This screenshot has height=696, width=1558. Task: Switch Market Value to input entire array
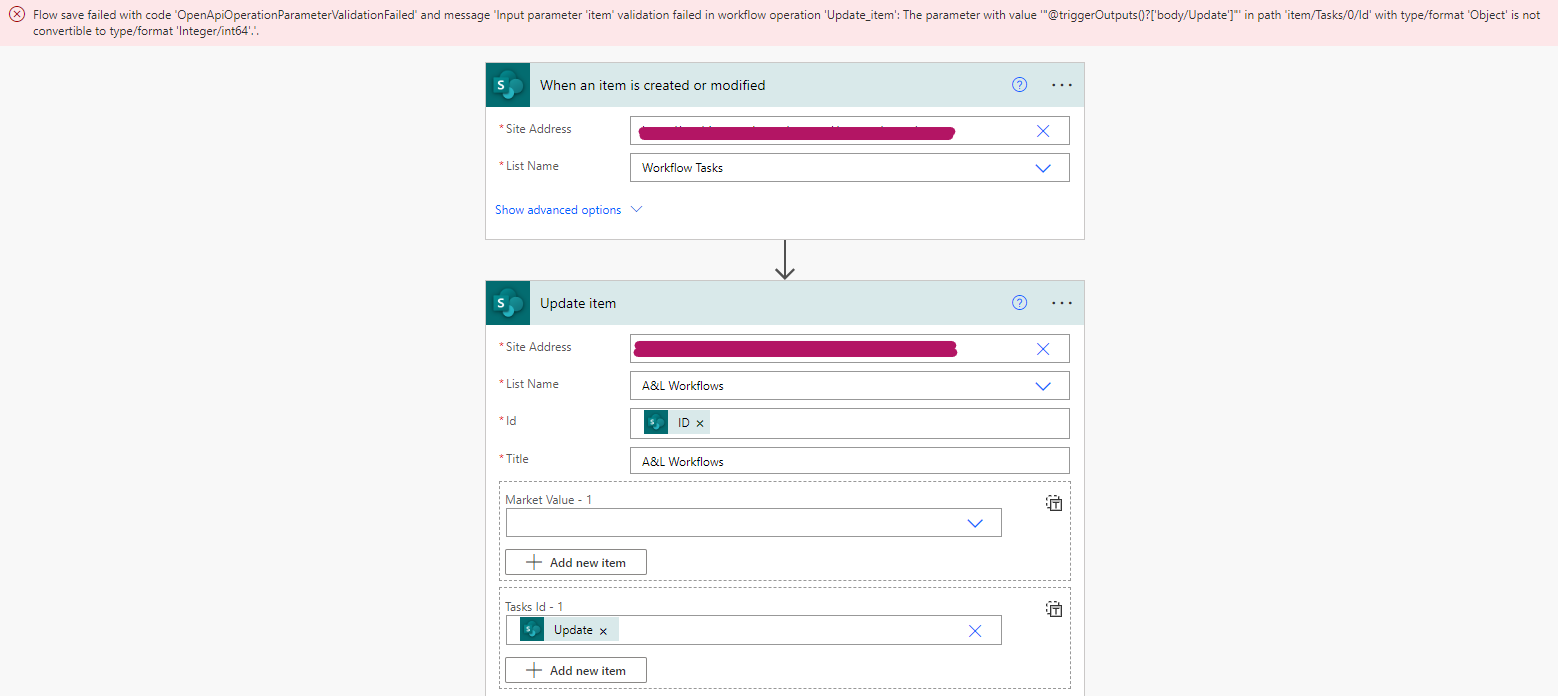(x=1054, y=503)
